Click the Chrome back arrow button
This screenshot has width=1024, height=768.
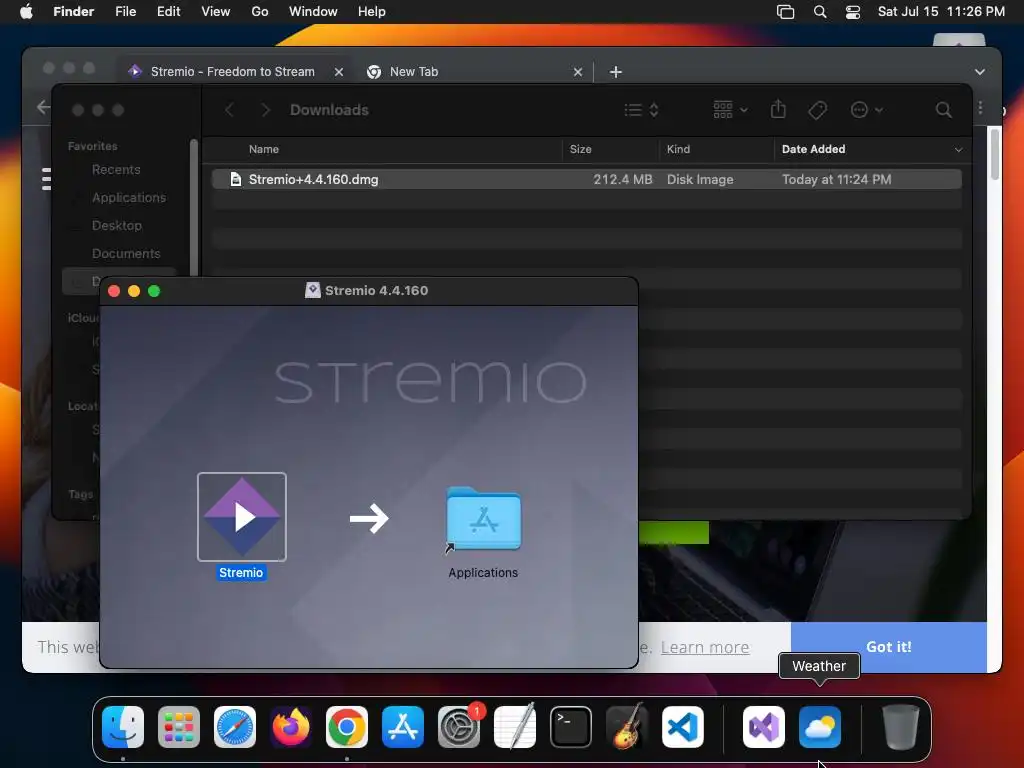tap(43, 107)
